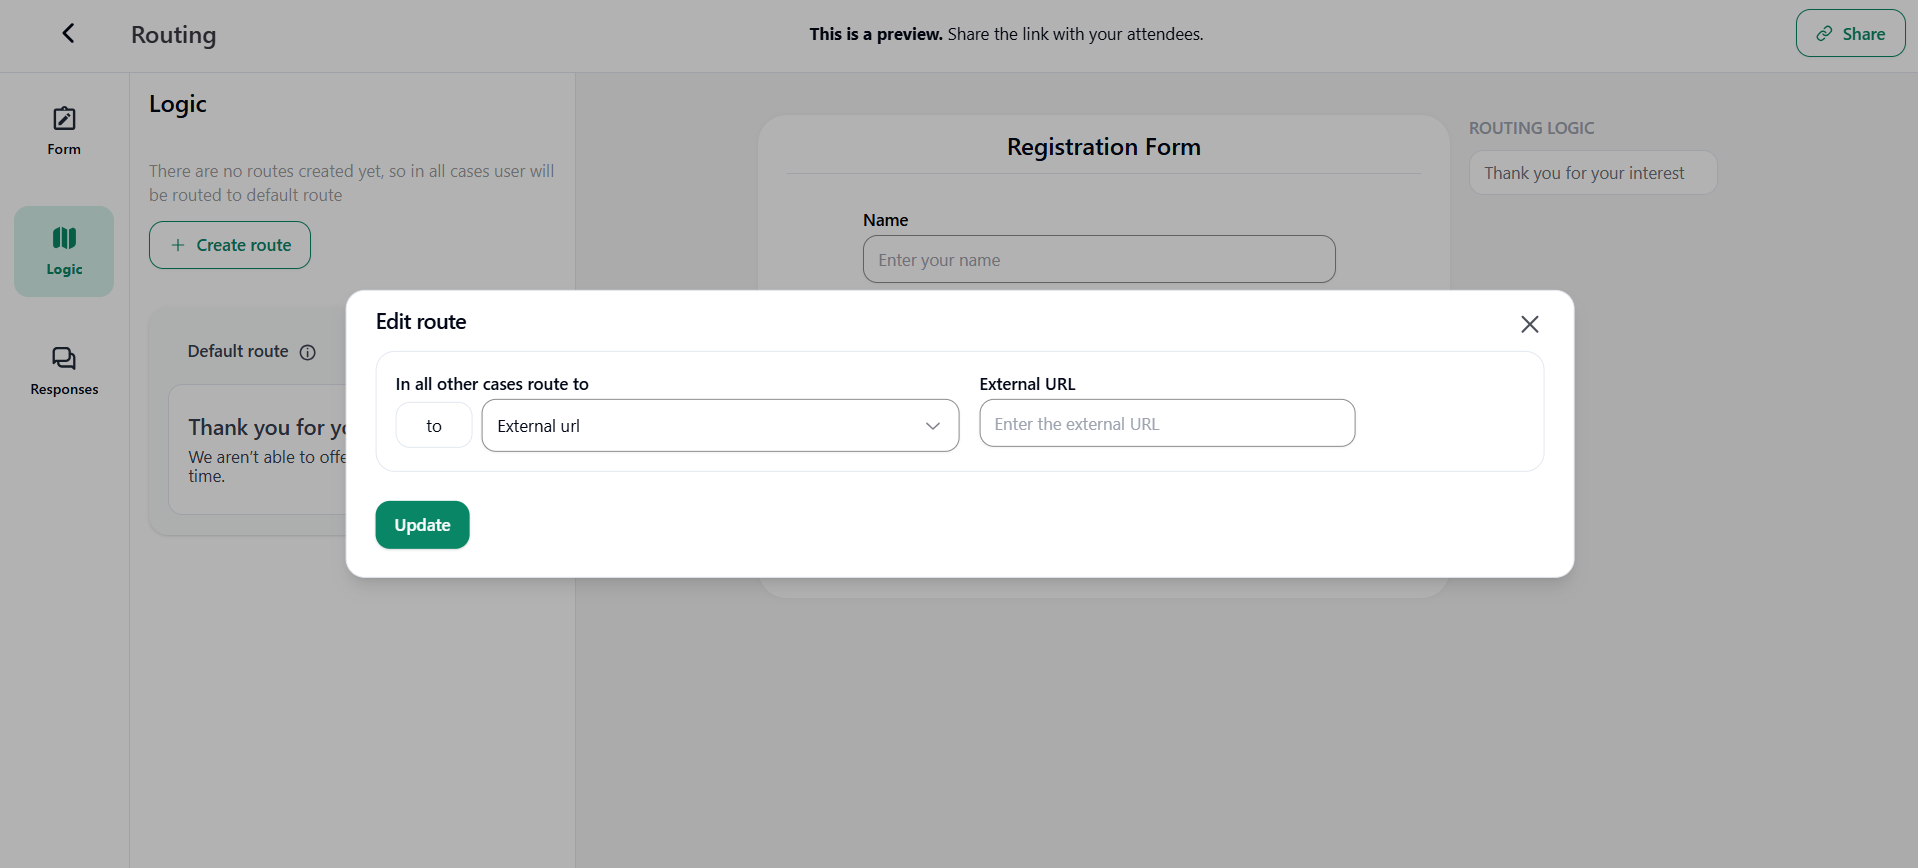Focus the External URL input field
The image size is (1918, 868).
click(x=1166, y=424)
